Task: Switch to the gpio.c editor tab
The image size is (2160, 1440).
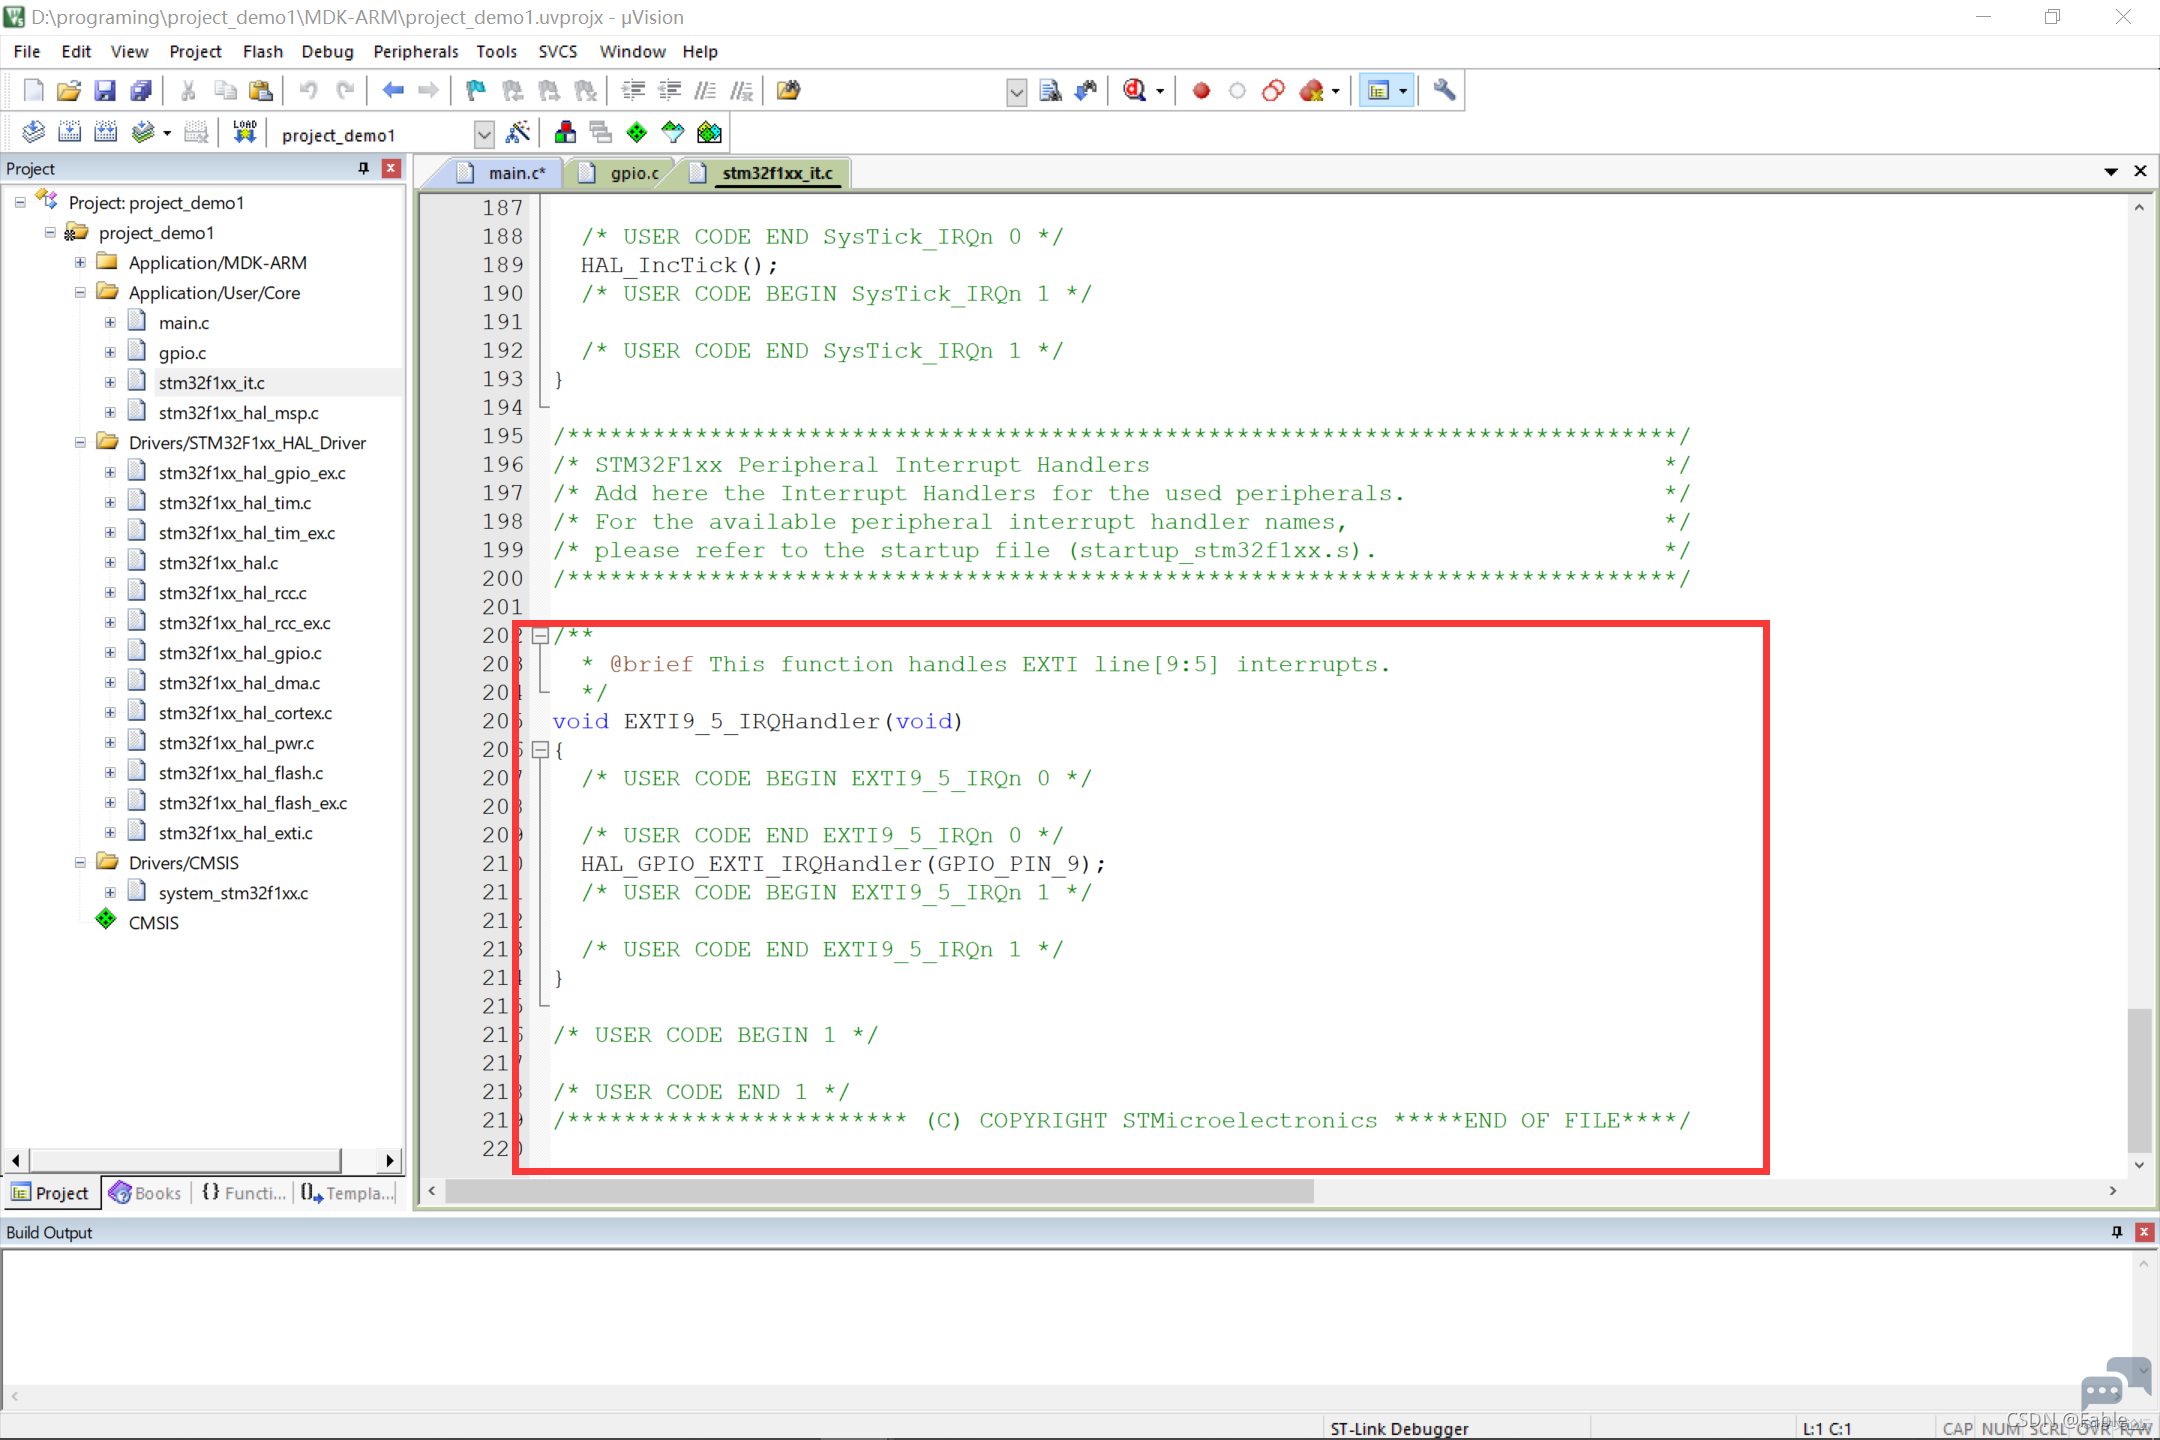Action: point(633,173)
